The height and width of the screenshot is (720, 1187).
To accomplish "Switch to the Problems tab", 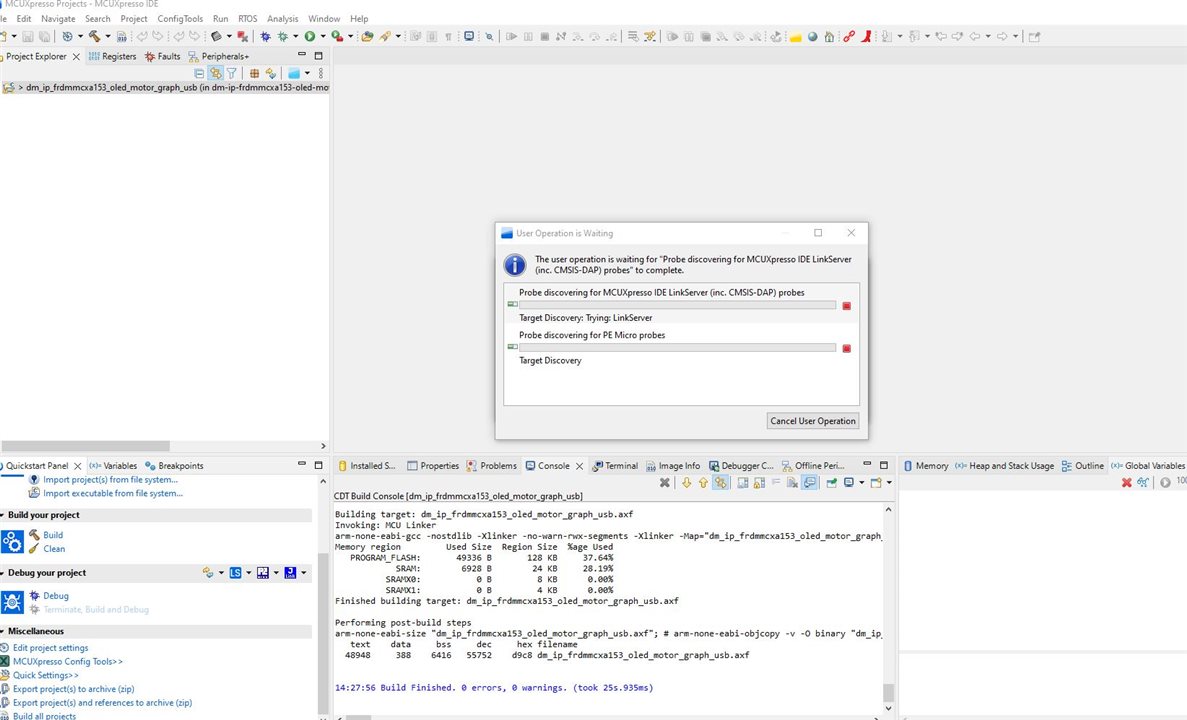I will 492,466.
